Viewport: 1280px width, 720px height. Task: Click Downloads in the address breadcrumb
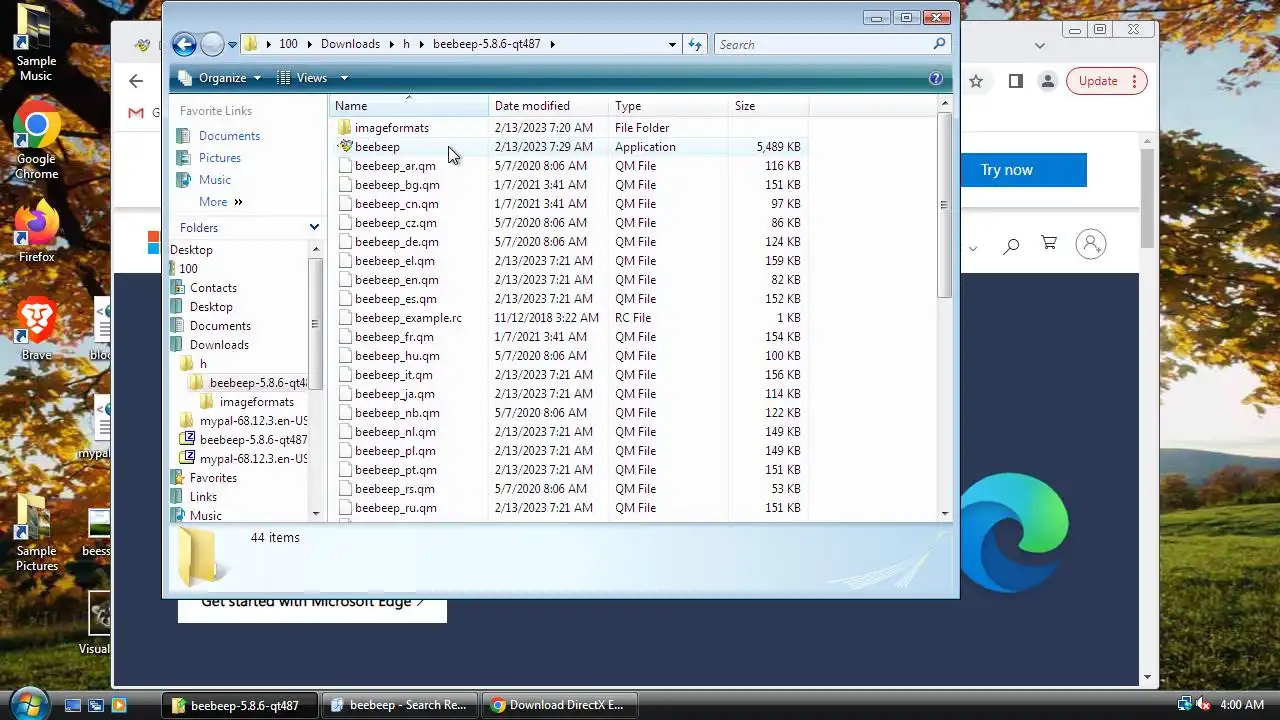click(x=350, y=44)
